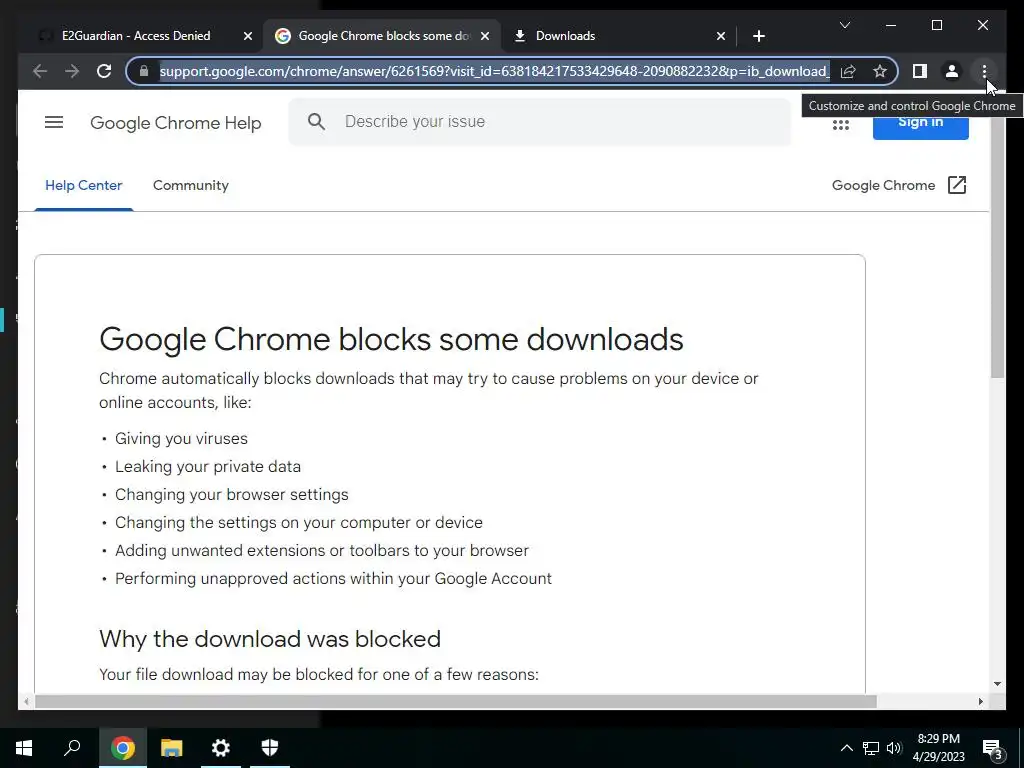Close the Google Chrome blocks tab
The height and width of the screenshot is (768, 1024).
pos(485,36)
